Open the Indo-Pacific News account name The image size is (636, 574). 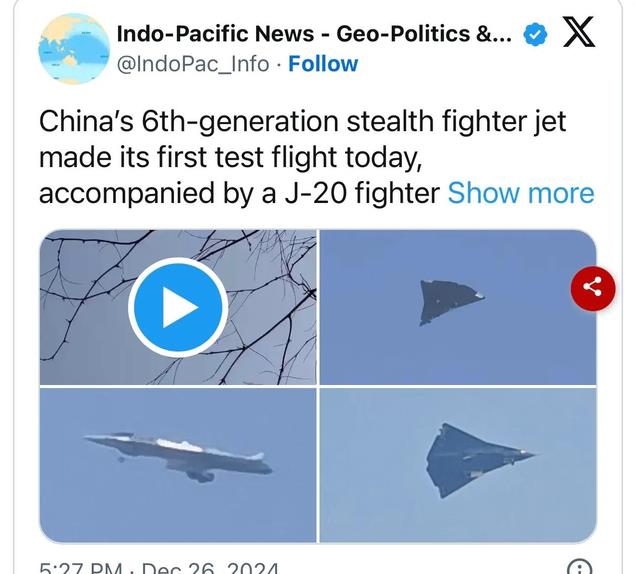tap(314, 33)
